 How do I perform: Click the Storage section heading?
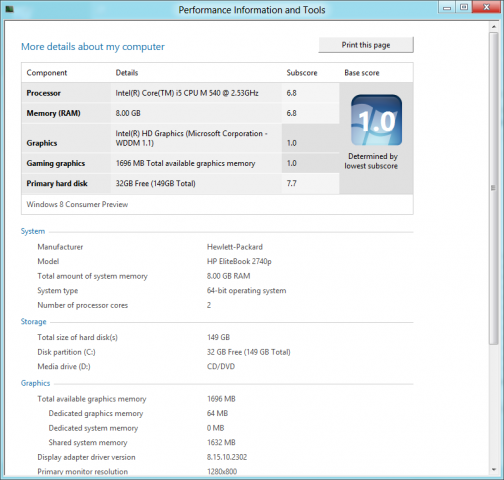point(33,322)
